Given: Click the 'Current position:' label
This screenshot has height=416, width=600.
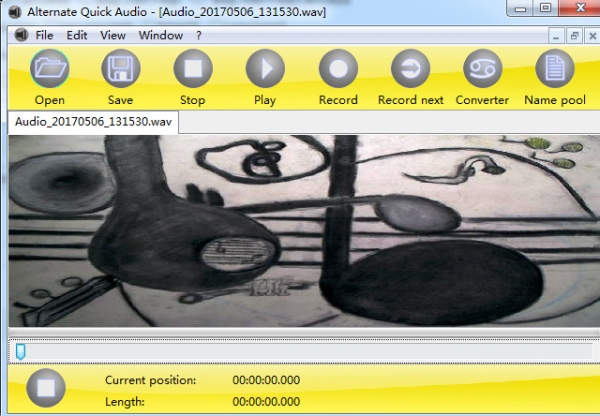Looking at the screenshot, I should point(150,380).
